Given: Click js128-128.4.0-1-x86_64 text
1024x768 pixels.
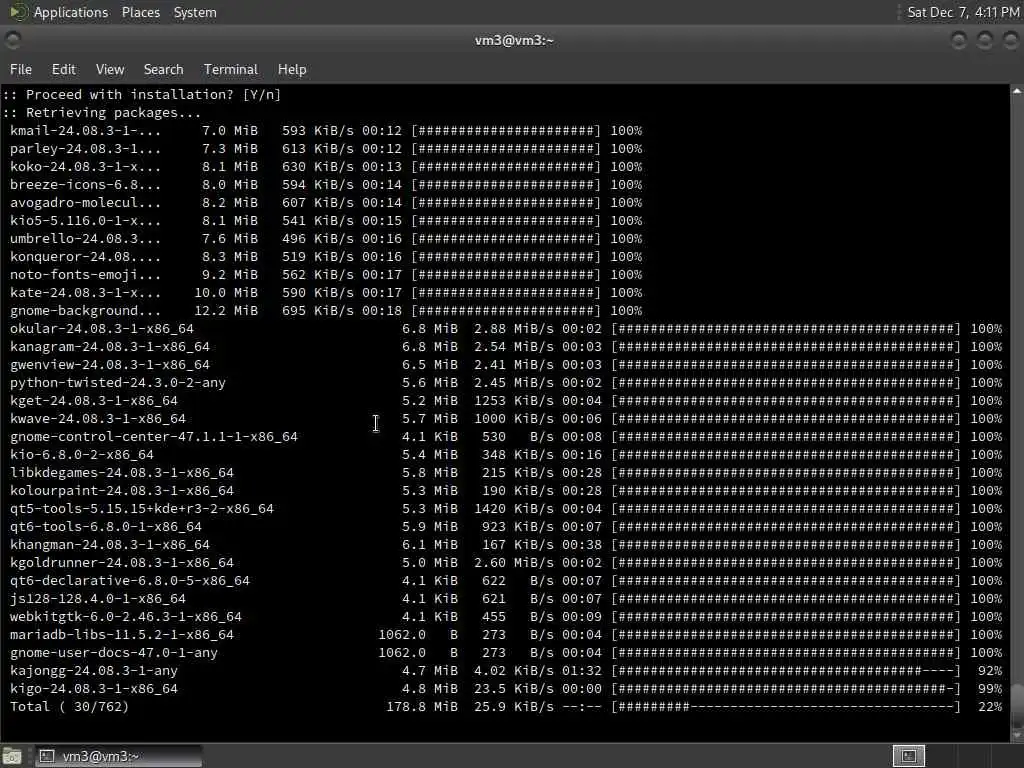Looking at the screenshot, I should [98, 598].
